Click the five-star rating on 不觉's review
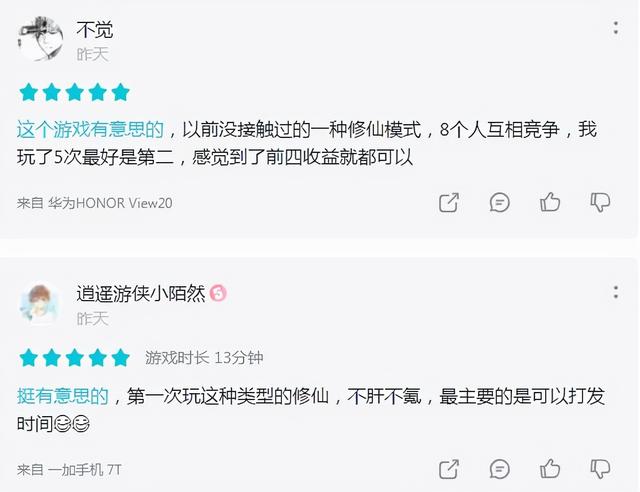Viewport: 640px width, 492px height. tap(75, 92)
